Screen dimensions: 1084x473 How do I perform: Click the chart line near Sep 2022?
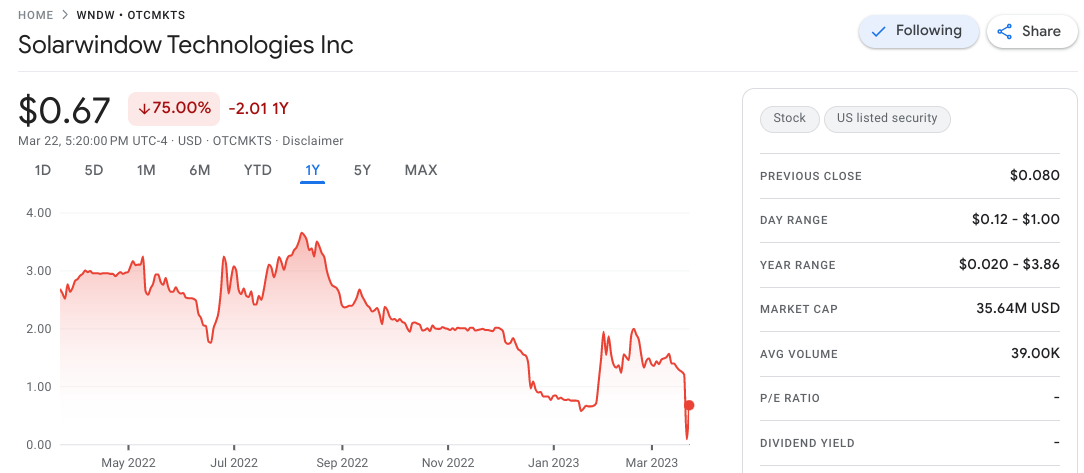pos(343,306)
